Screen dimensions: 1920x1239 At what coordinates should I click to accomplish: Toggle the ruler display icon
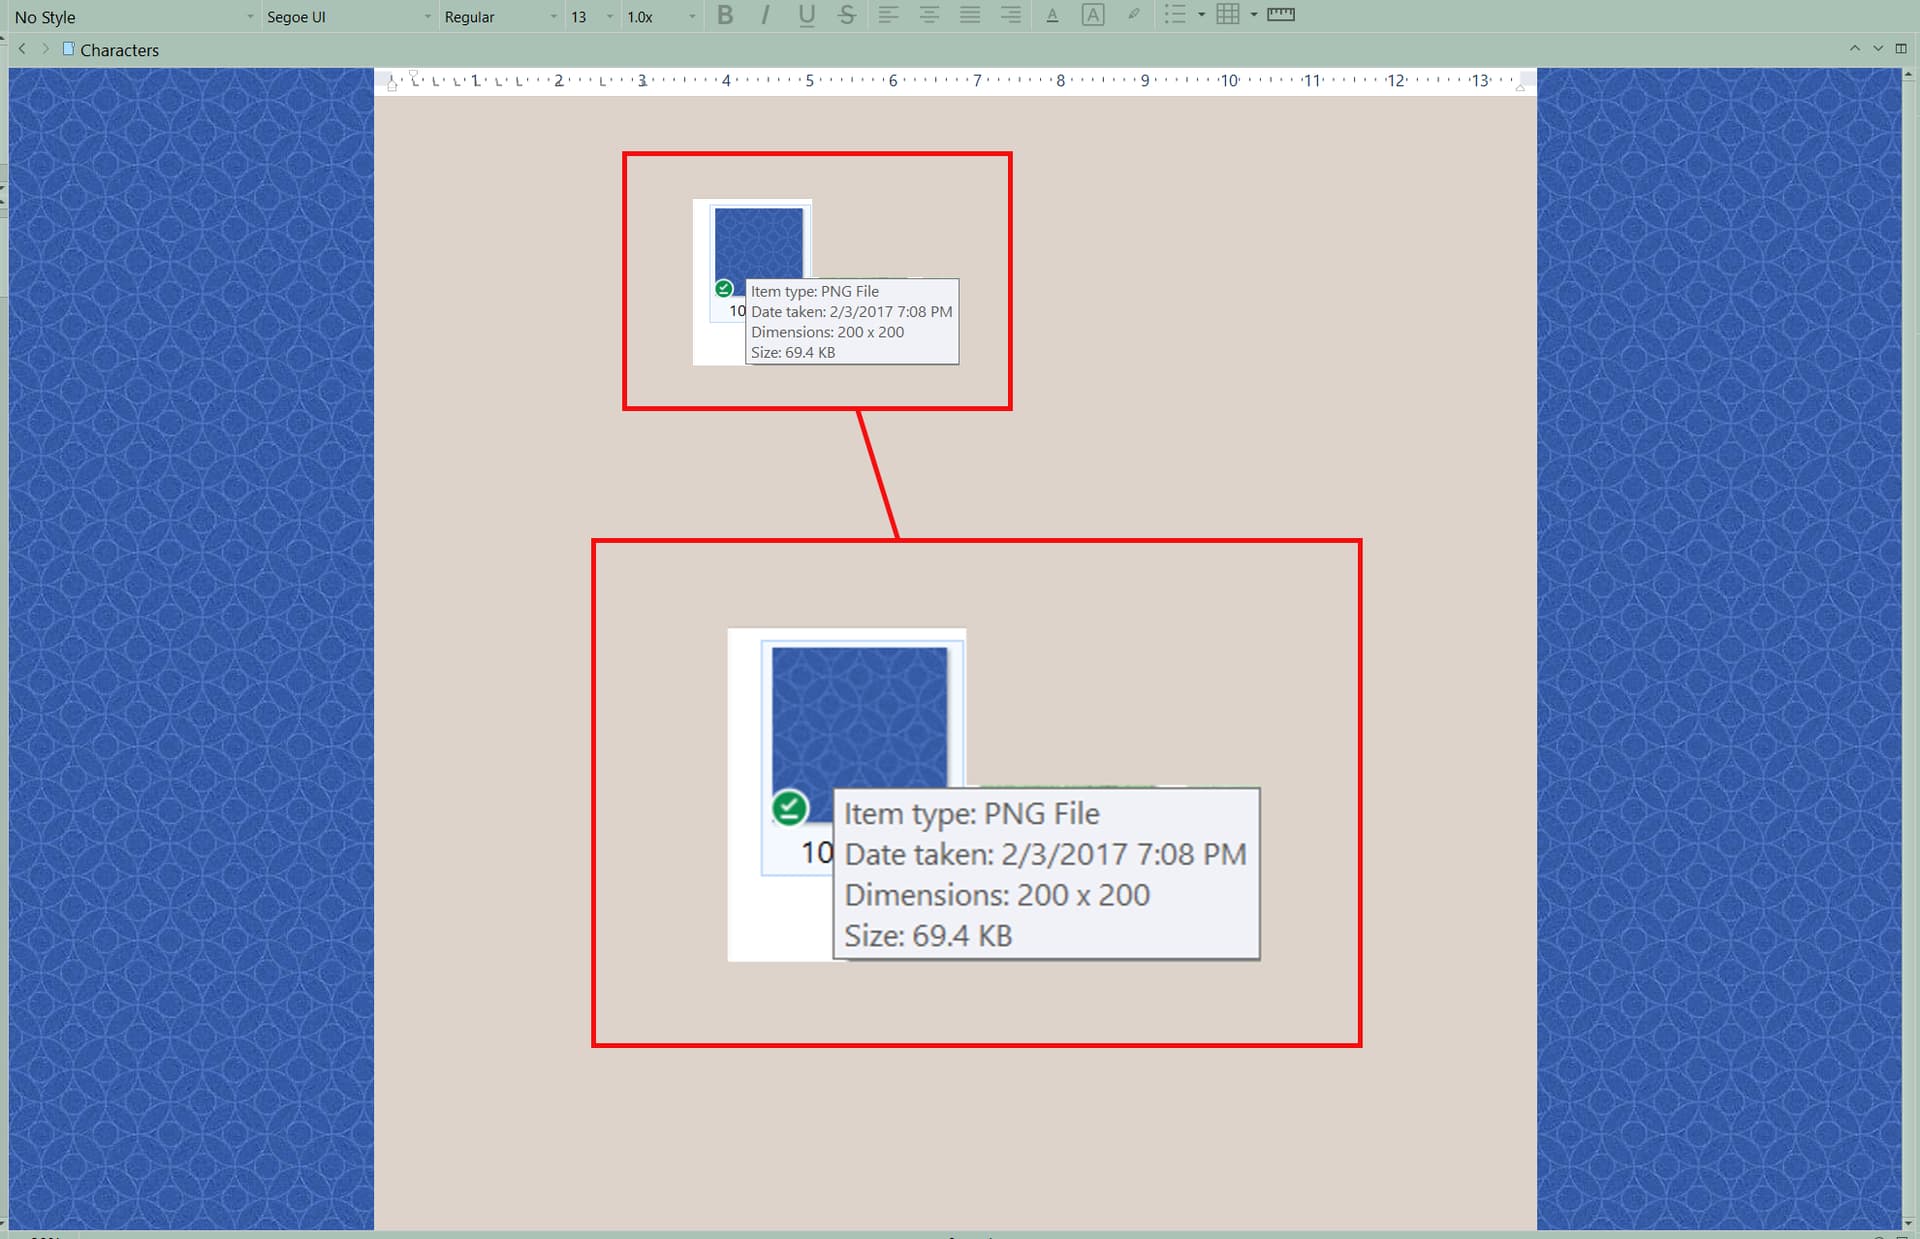[x=1280, y=15]
